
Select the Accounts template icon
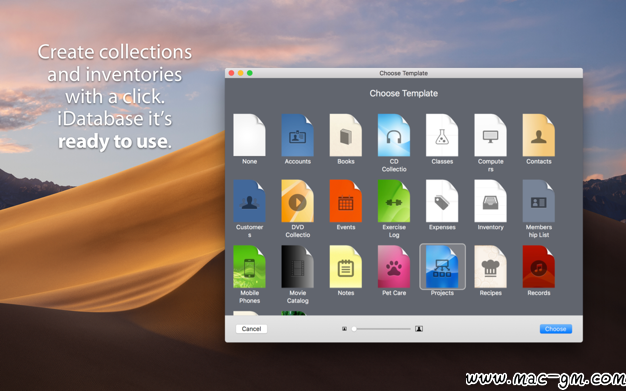297,135
